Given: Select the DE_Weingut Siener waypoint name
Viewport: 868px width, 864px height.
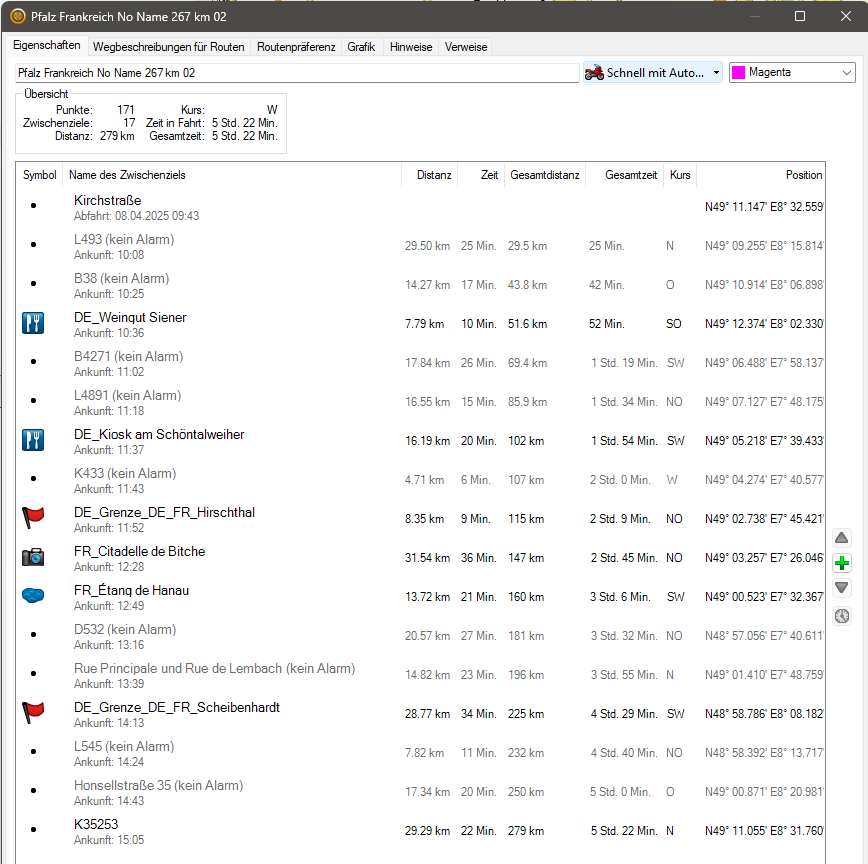Looking at the screenshot, I should tap(130, 317).
